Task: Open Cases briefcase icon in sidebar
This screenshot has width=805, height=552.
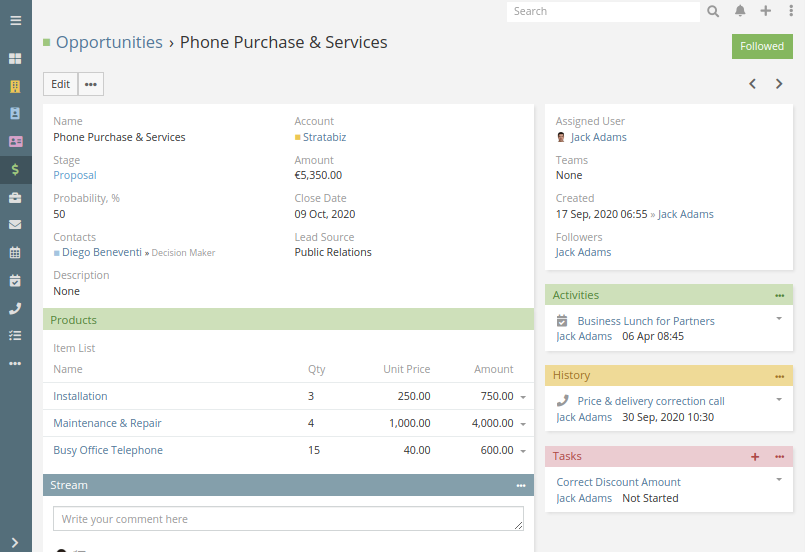Action: [x=15, y=198]
